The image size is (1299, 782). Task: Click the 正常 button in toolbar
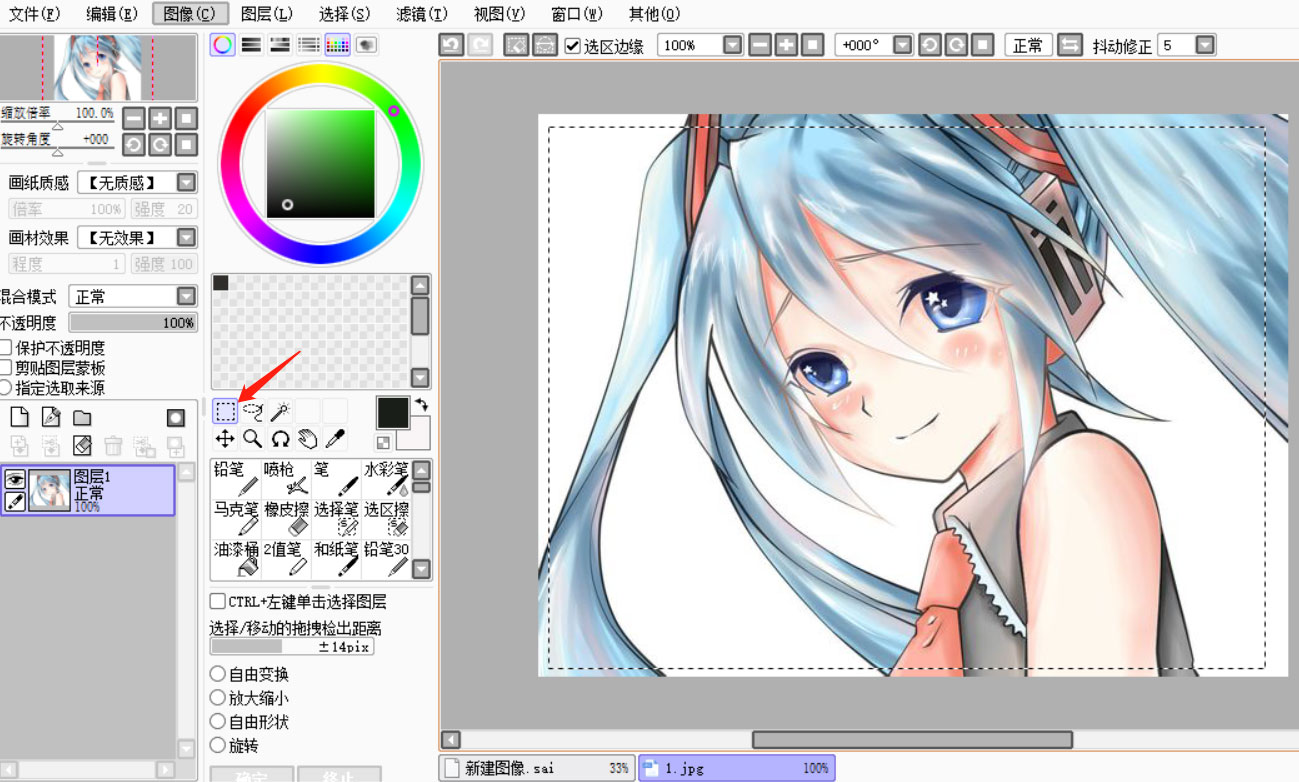click(x=1028, y=45)
